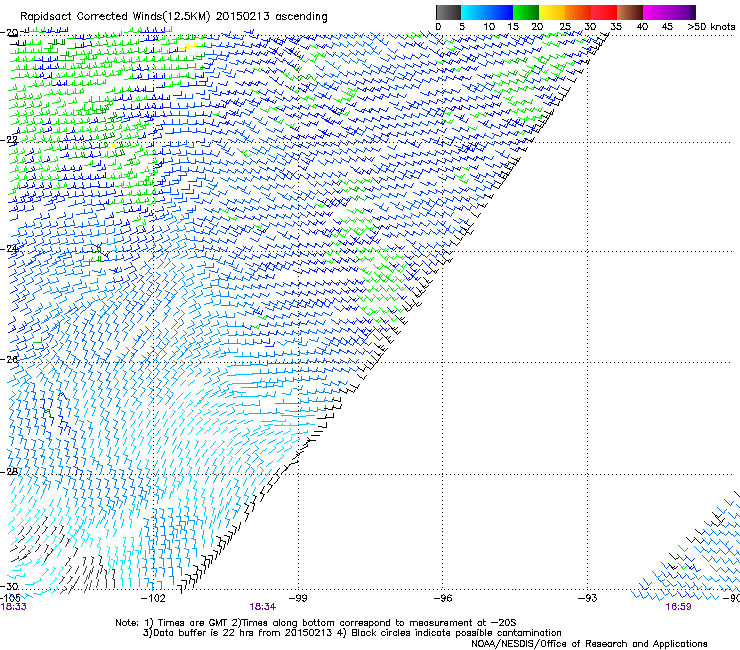This screenshot has width=740, height=650.
Task: Click the orange legend color segment
Action: click(x=578, y=12)
